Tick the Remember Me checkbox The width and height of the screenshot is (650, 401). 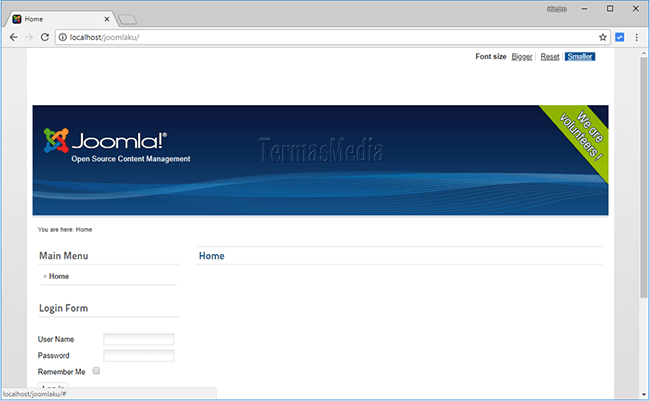pyautogui.click(x=96, y=371)
